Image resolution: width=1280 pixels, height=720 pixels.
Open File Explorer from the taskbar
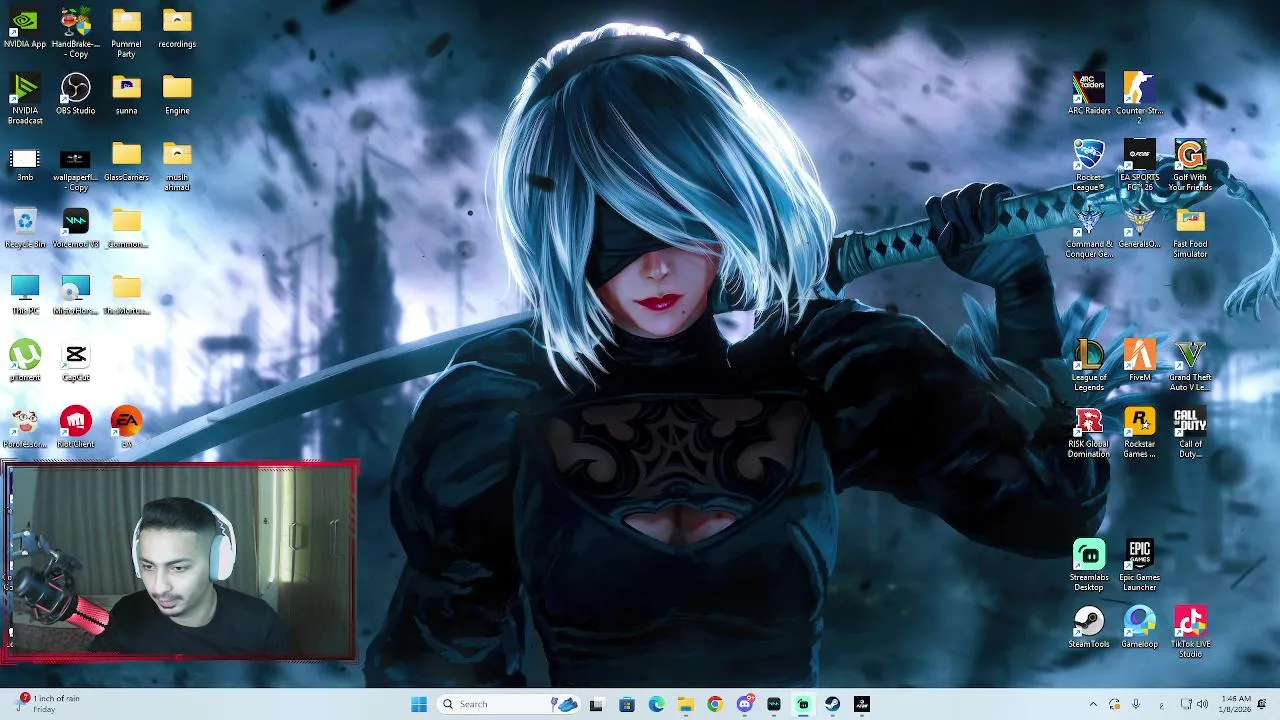pyautogui.click(x=686, y=704)
